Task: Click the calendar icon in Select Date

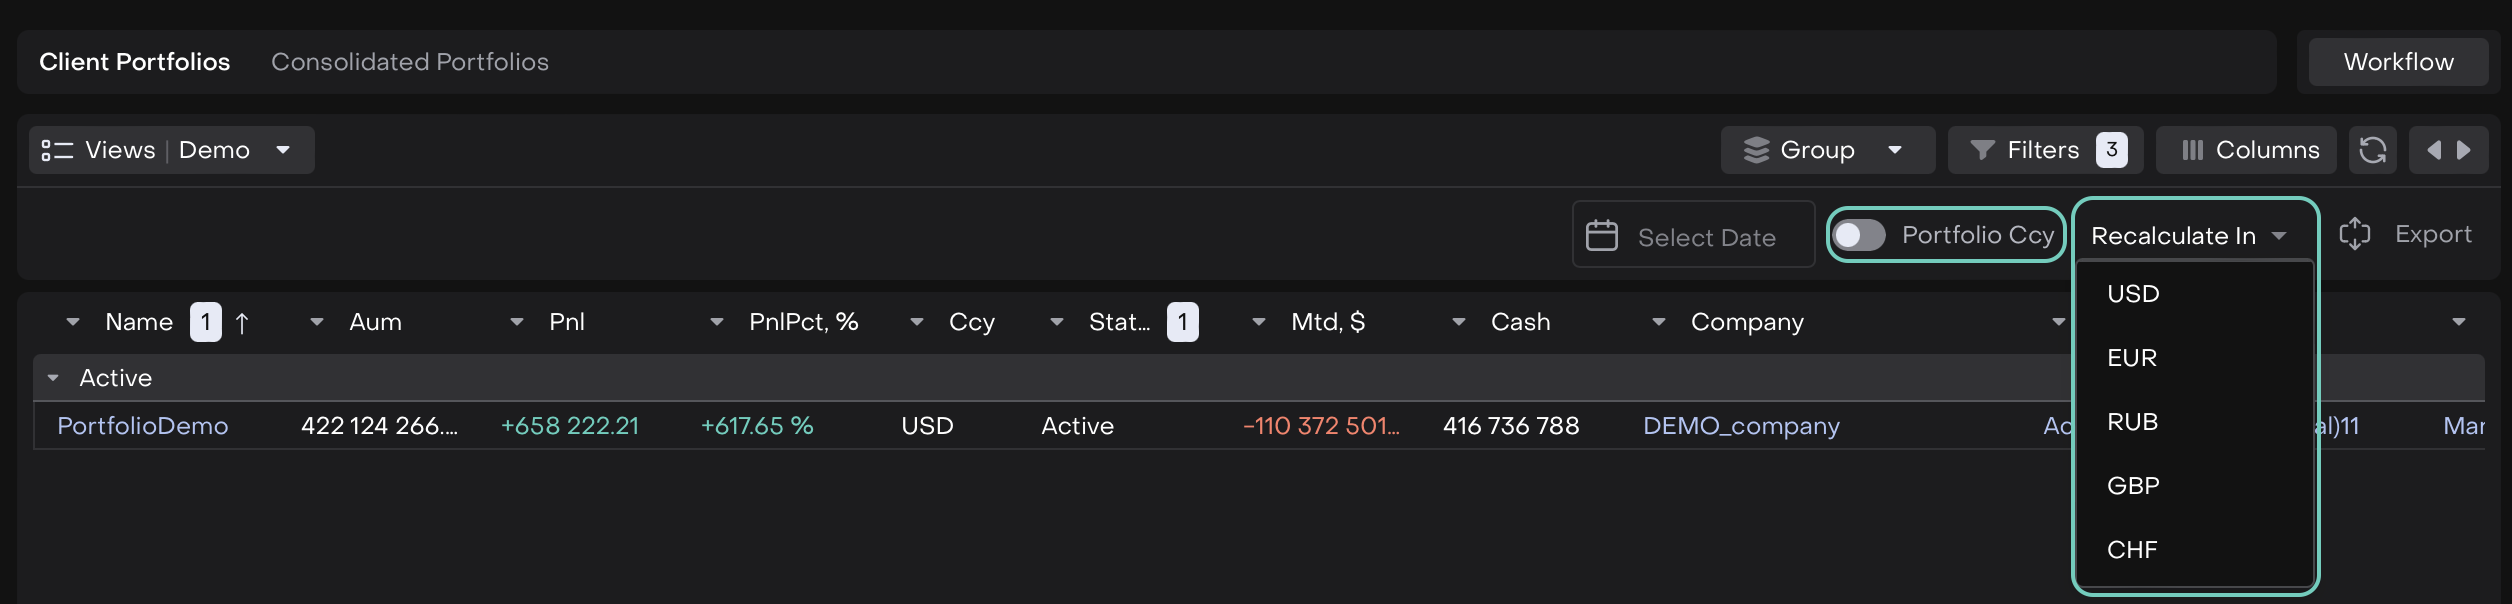Action: tap(1602, 236)
